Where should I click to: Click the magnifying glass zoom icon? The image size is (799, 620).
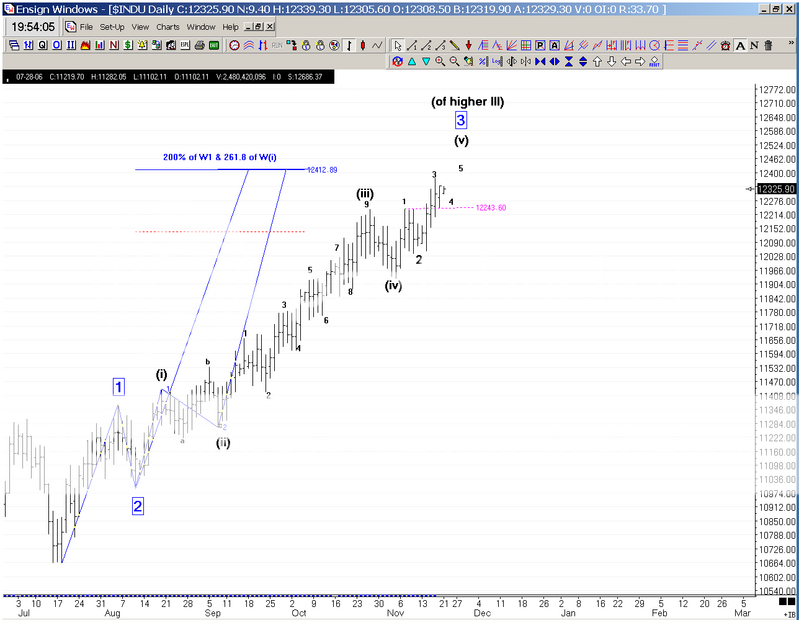[x=439, y=62]
